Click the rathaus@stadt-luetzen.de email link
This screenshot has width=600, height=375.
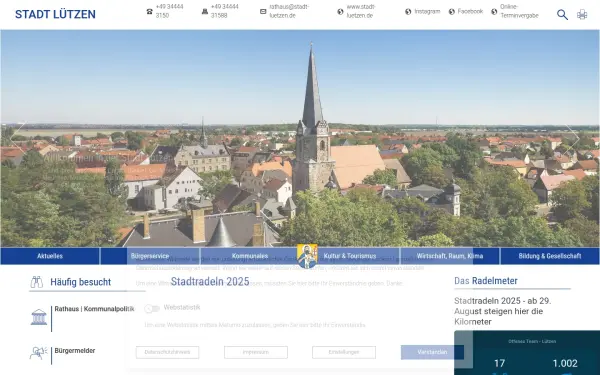tap(289, 11)
